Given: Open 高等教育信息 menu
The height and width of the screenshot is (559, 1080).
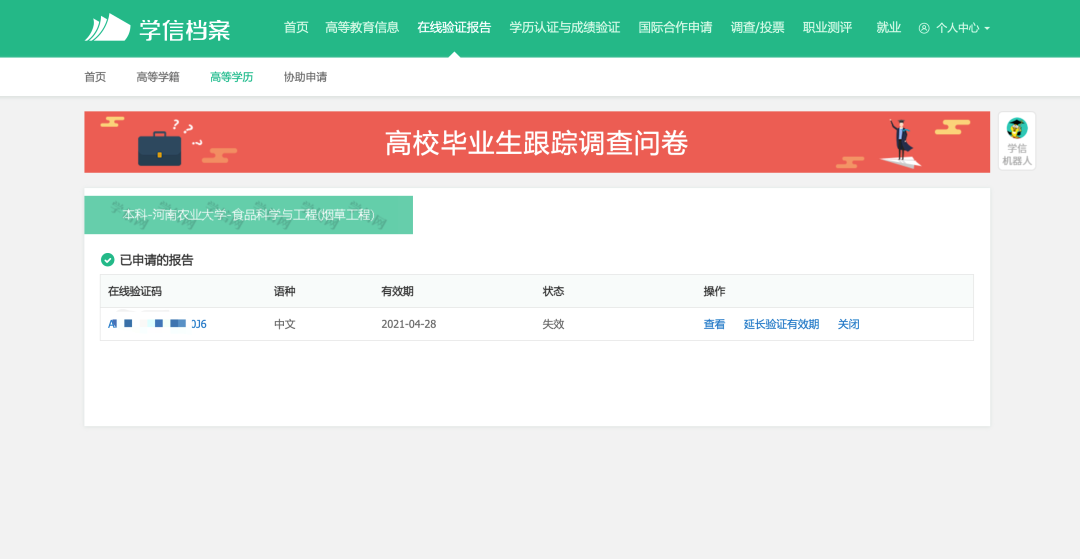Looking at the screenshot, I should tap(362, 28).
